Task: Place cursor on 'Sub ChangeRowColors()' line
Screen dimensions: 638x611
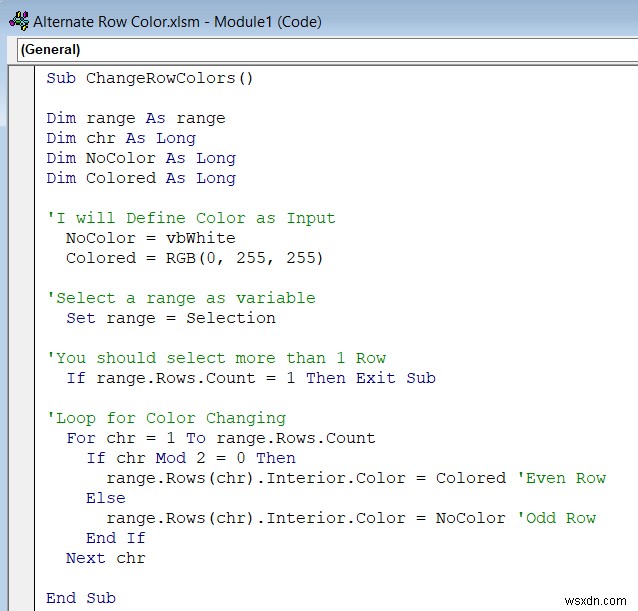Action: tap(150, 78)
